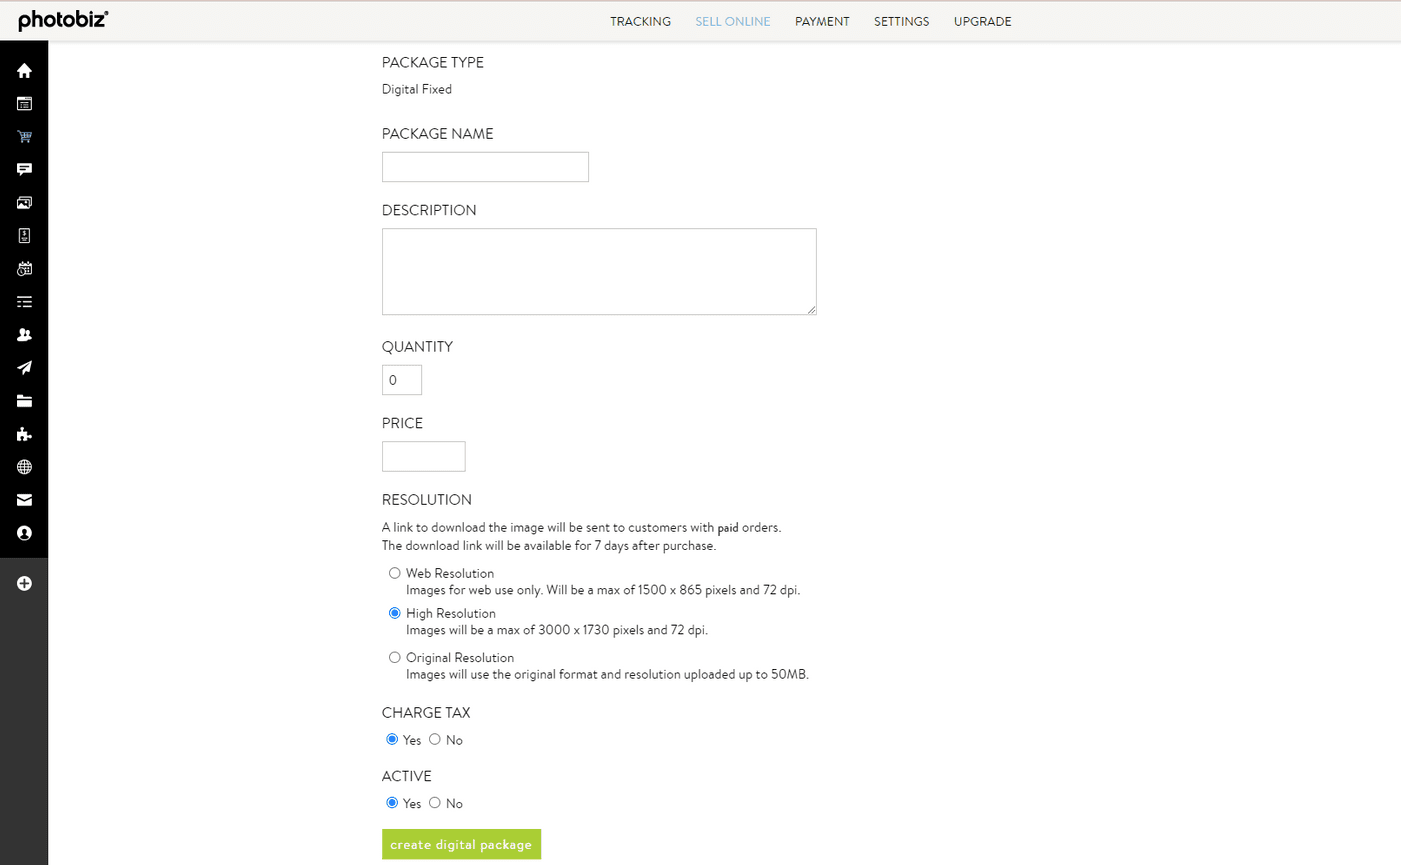1401x865 pixels.
Task: Set Charge Tax to No
Action: (x=435, y=739)
